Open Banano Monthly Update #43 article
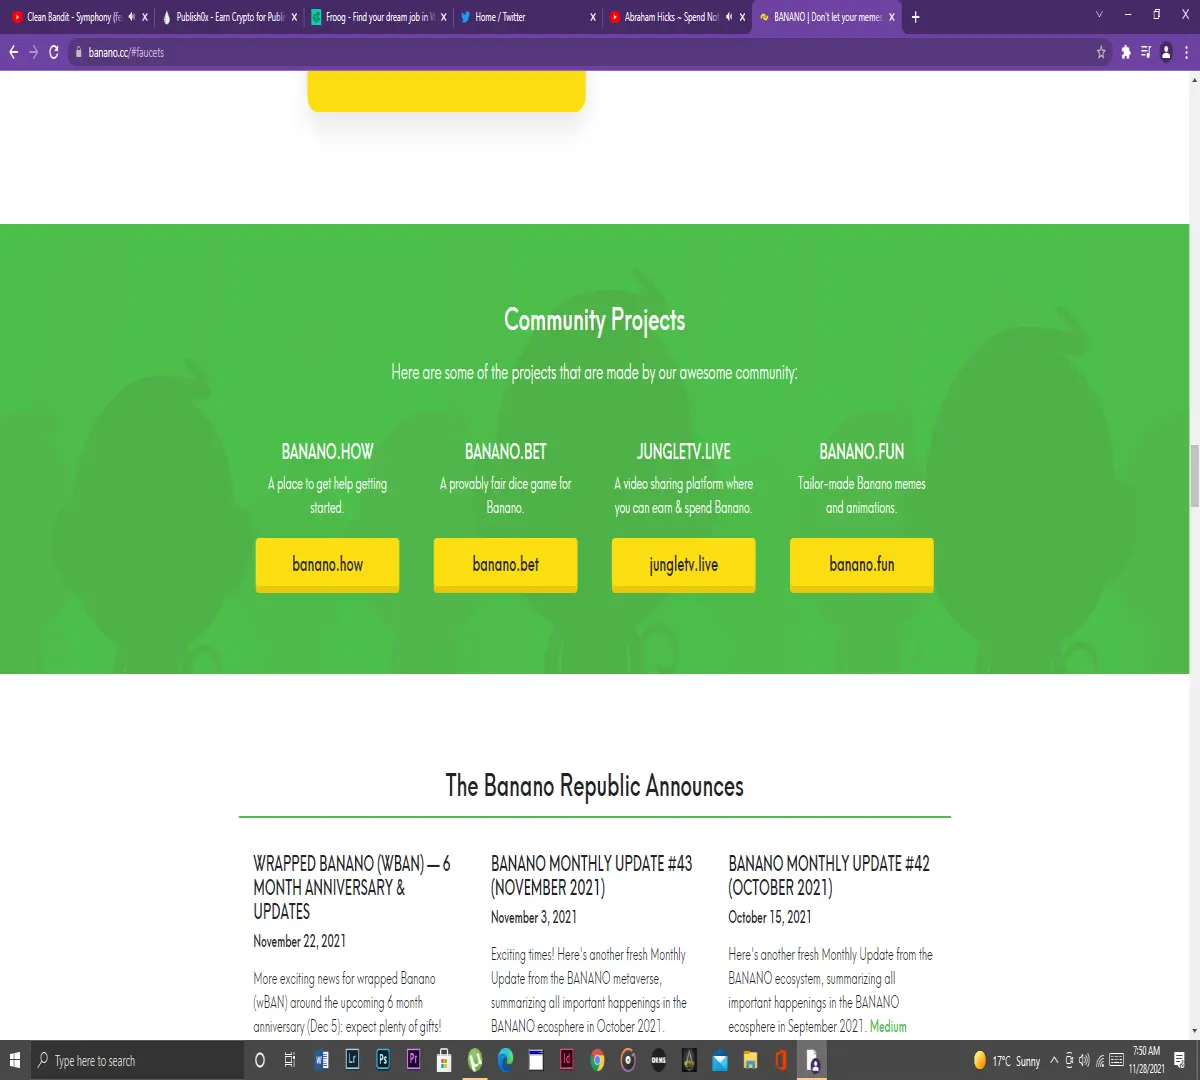Viewport: 1200px width, 1080px height. click(591, 875)
